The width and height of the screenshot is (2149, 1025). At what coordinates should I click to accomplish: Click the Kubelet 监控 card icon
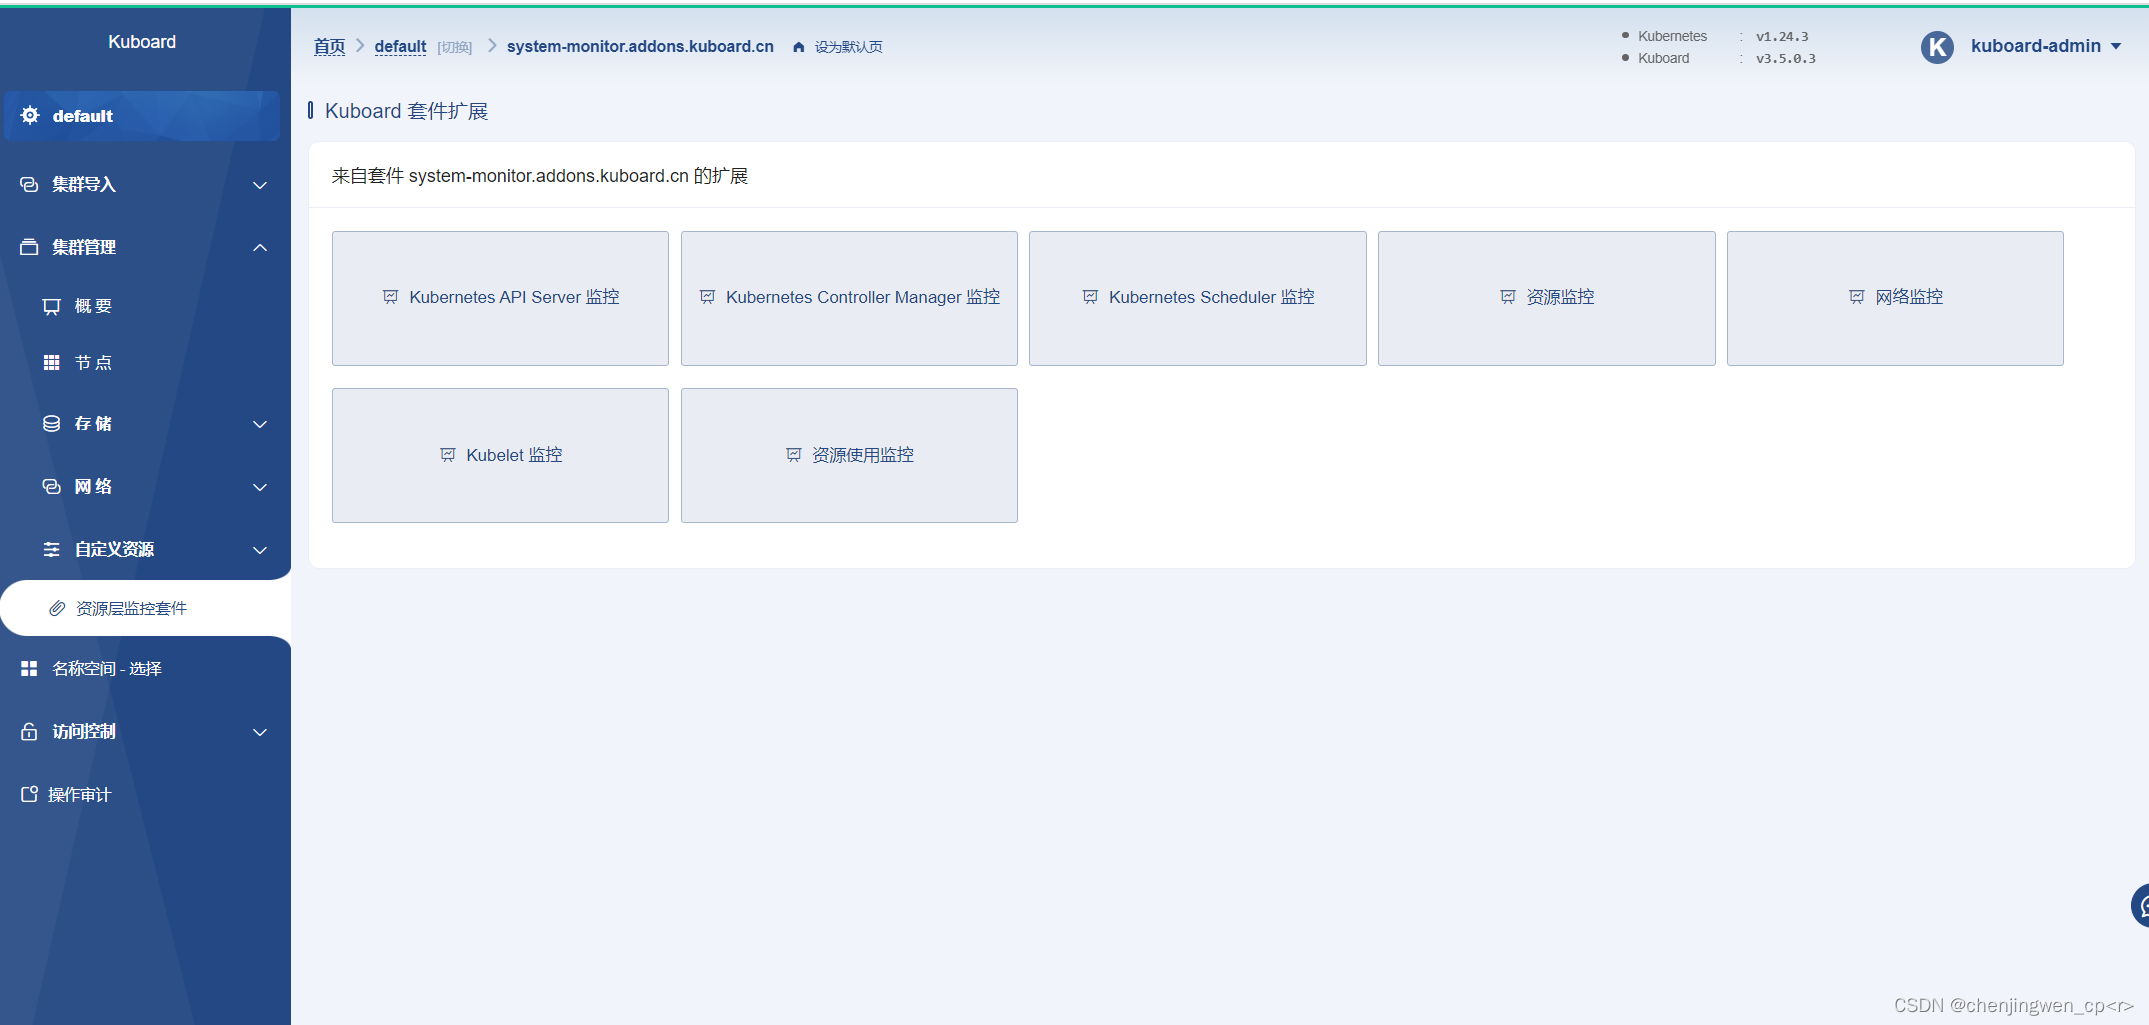[448, 455]
